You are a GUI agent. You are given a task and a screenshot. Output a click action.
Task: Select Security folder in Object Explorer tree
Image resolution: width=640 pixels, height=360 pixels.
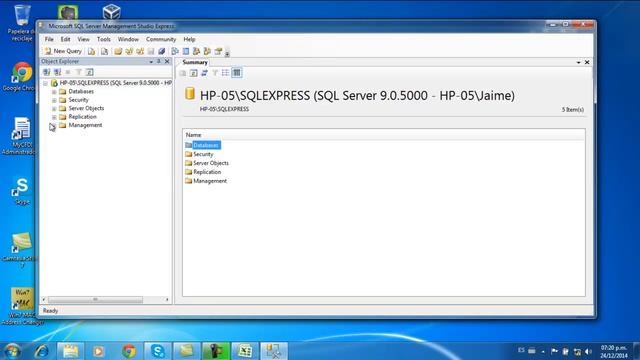tap(78, 100)
